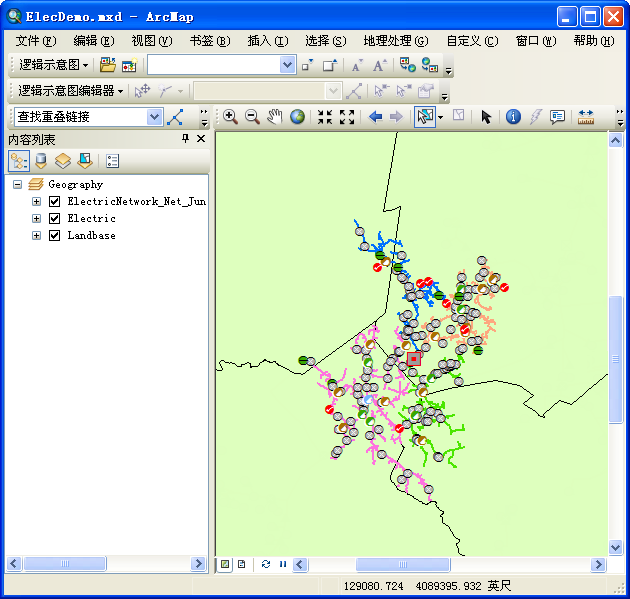Select the Zoom Out tool
This screenshot has width=630, height=599.
[252, 117]
